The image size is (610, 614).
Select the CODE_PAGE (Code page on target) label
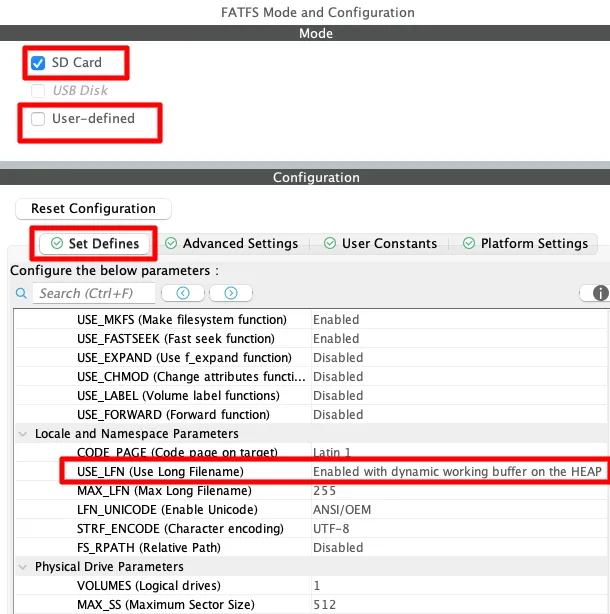[x=177, y=453]
